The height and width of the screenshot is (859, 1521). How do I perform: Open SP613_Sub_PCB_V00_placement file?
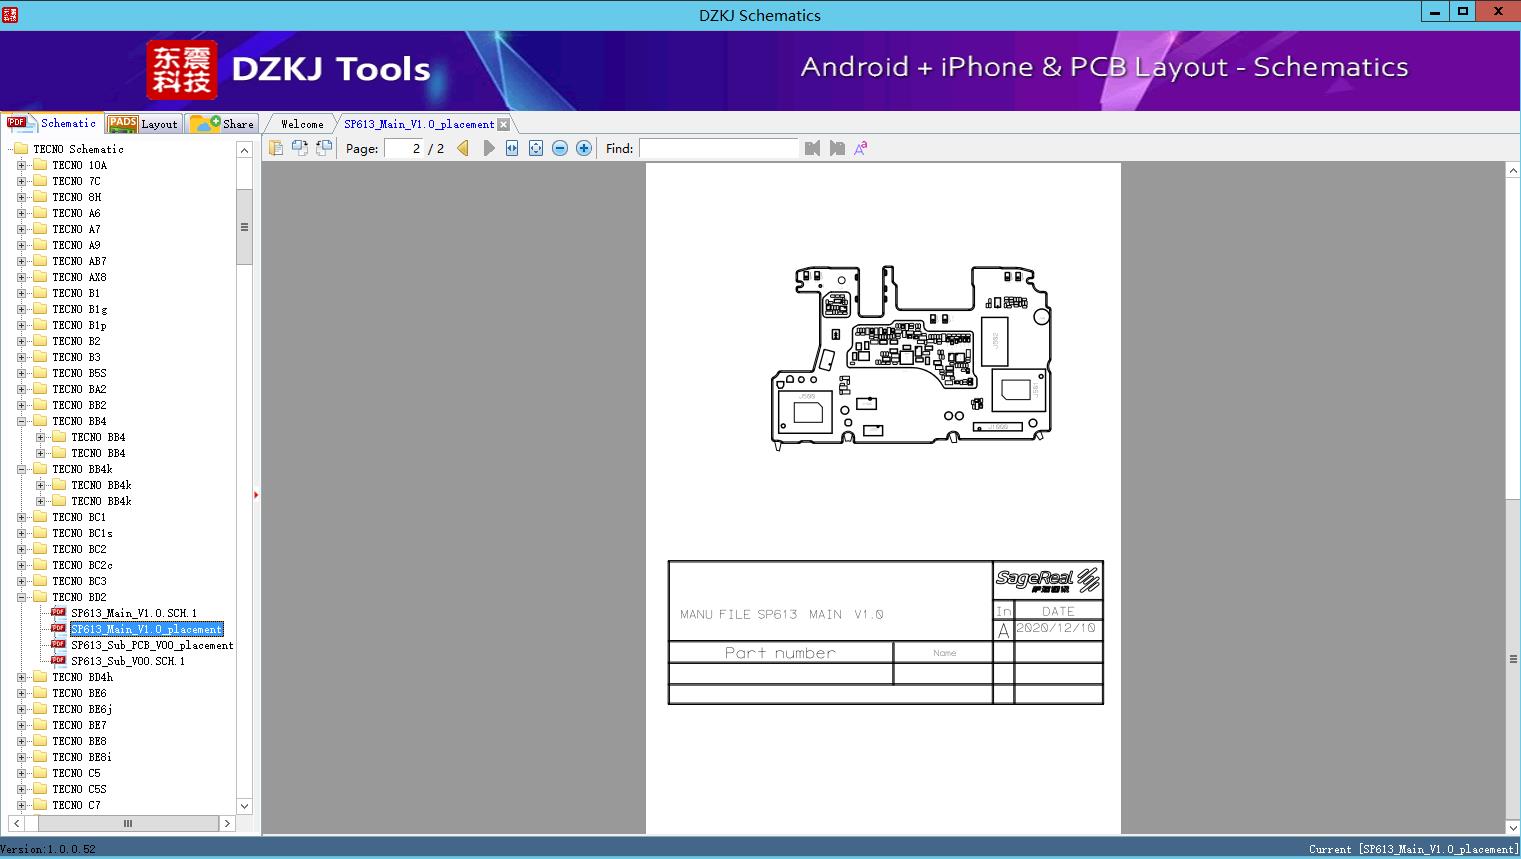coord(152,645)
